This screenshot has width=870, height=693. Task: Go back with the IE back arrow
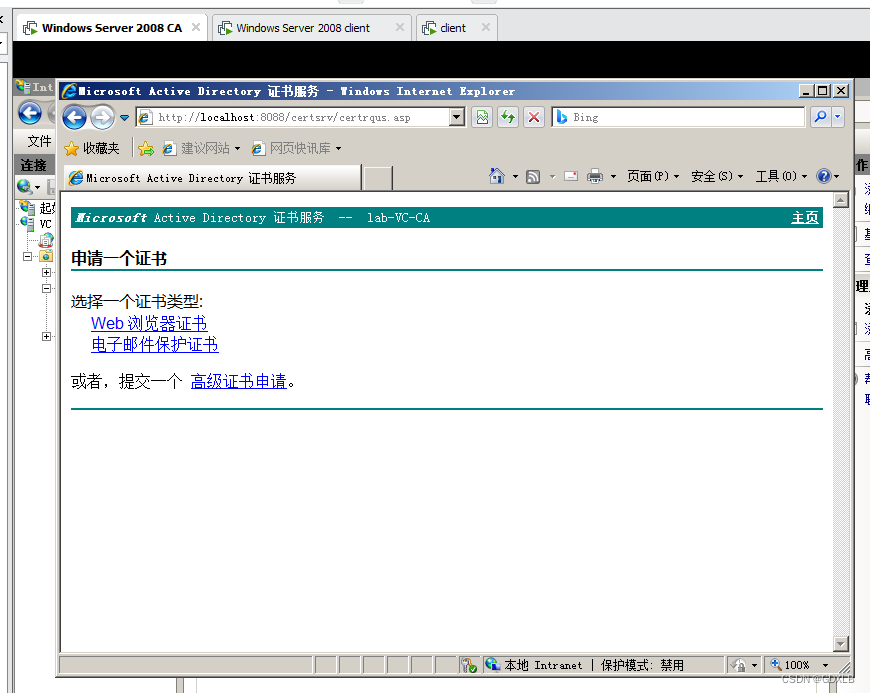coord(74,117)
